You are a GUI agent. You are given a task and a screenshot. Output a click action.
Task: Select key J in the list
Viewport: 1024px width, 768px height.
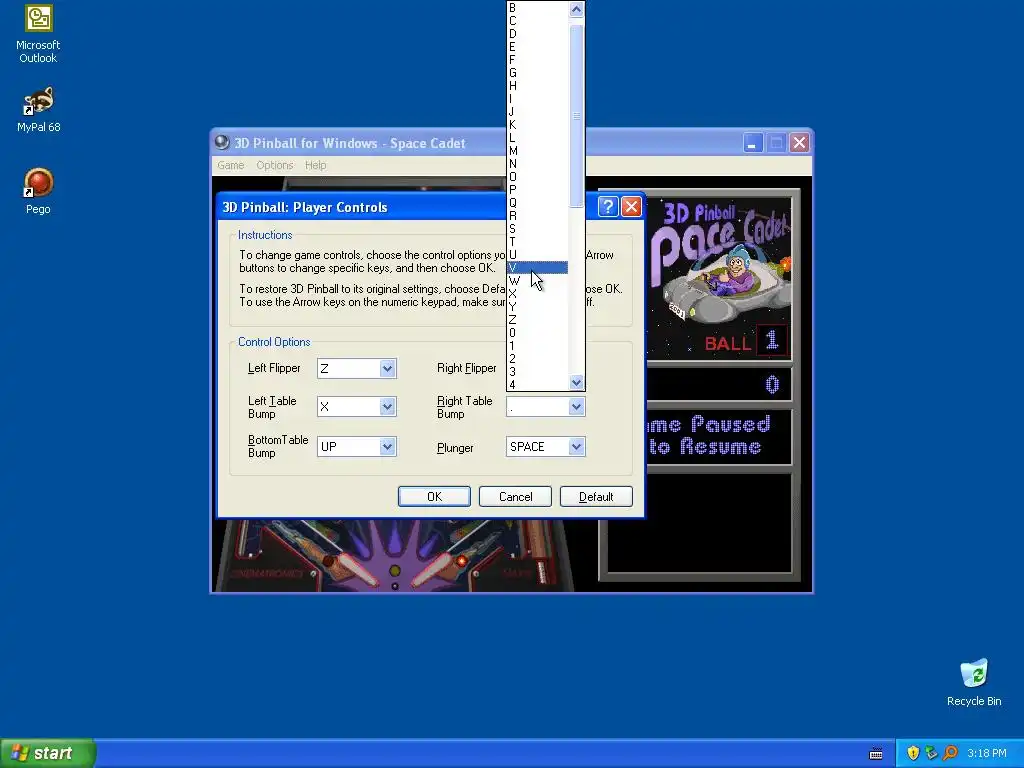(537, 112)
